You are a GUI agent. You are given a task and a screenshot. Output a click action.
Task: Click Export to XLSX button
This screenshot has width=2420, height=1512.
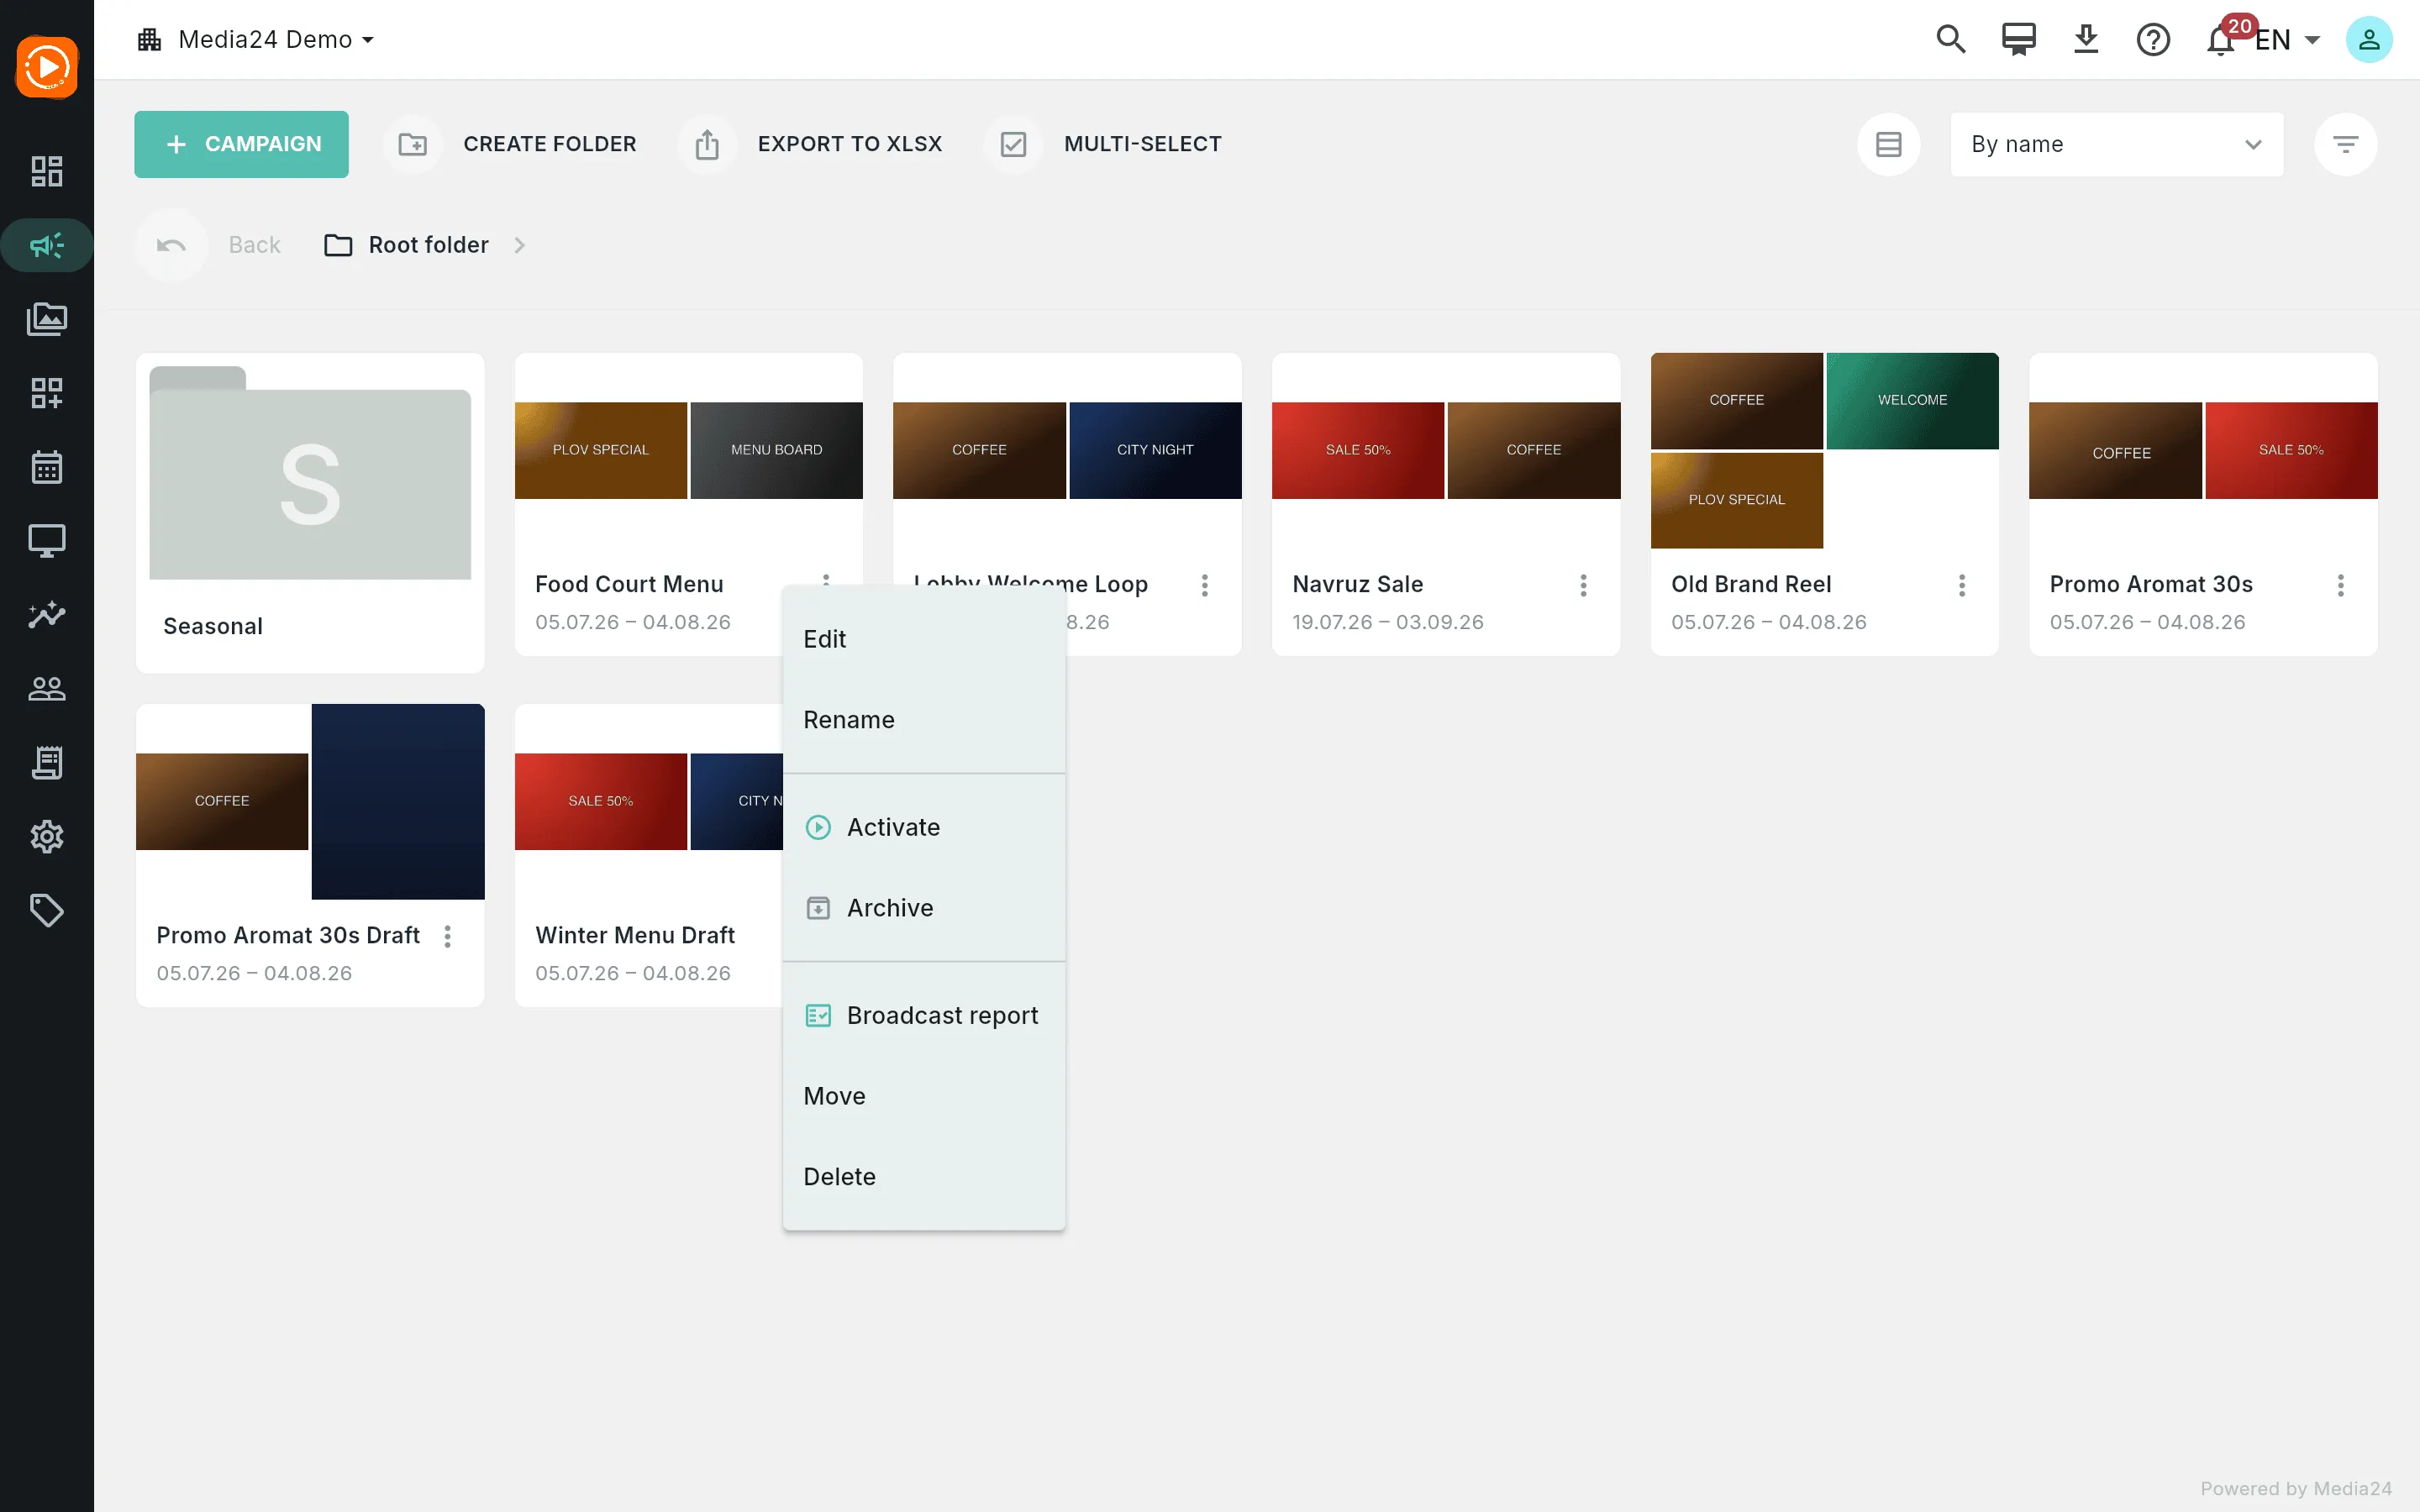(x=810, y=144)
